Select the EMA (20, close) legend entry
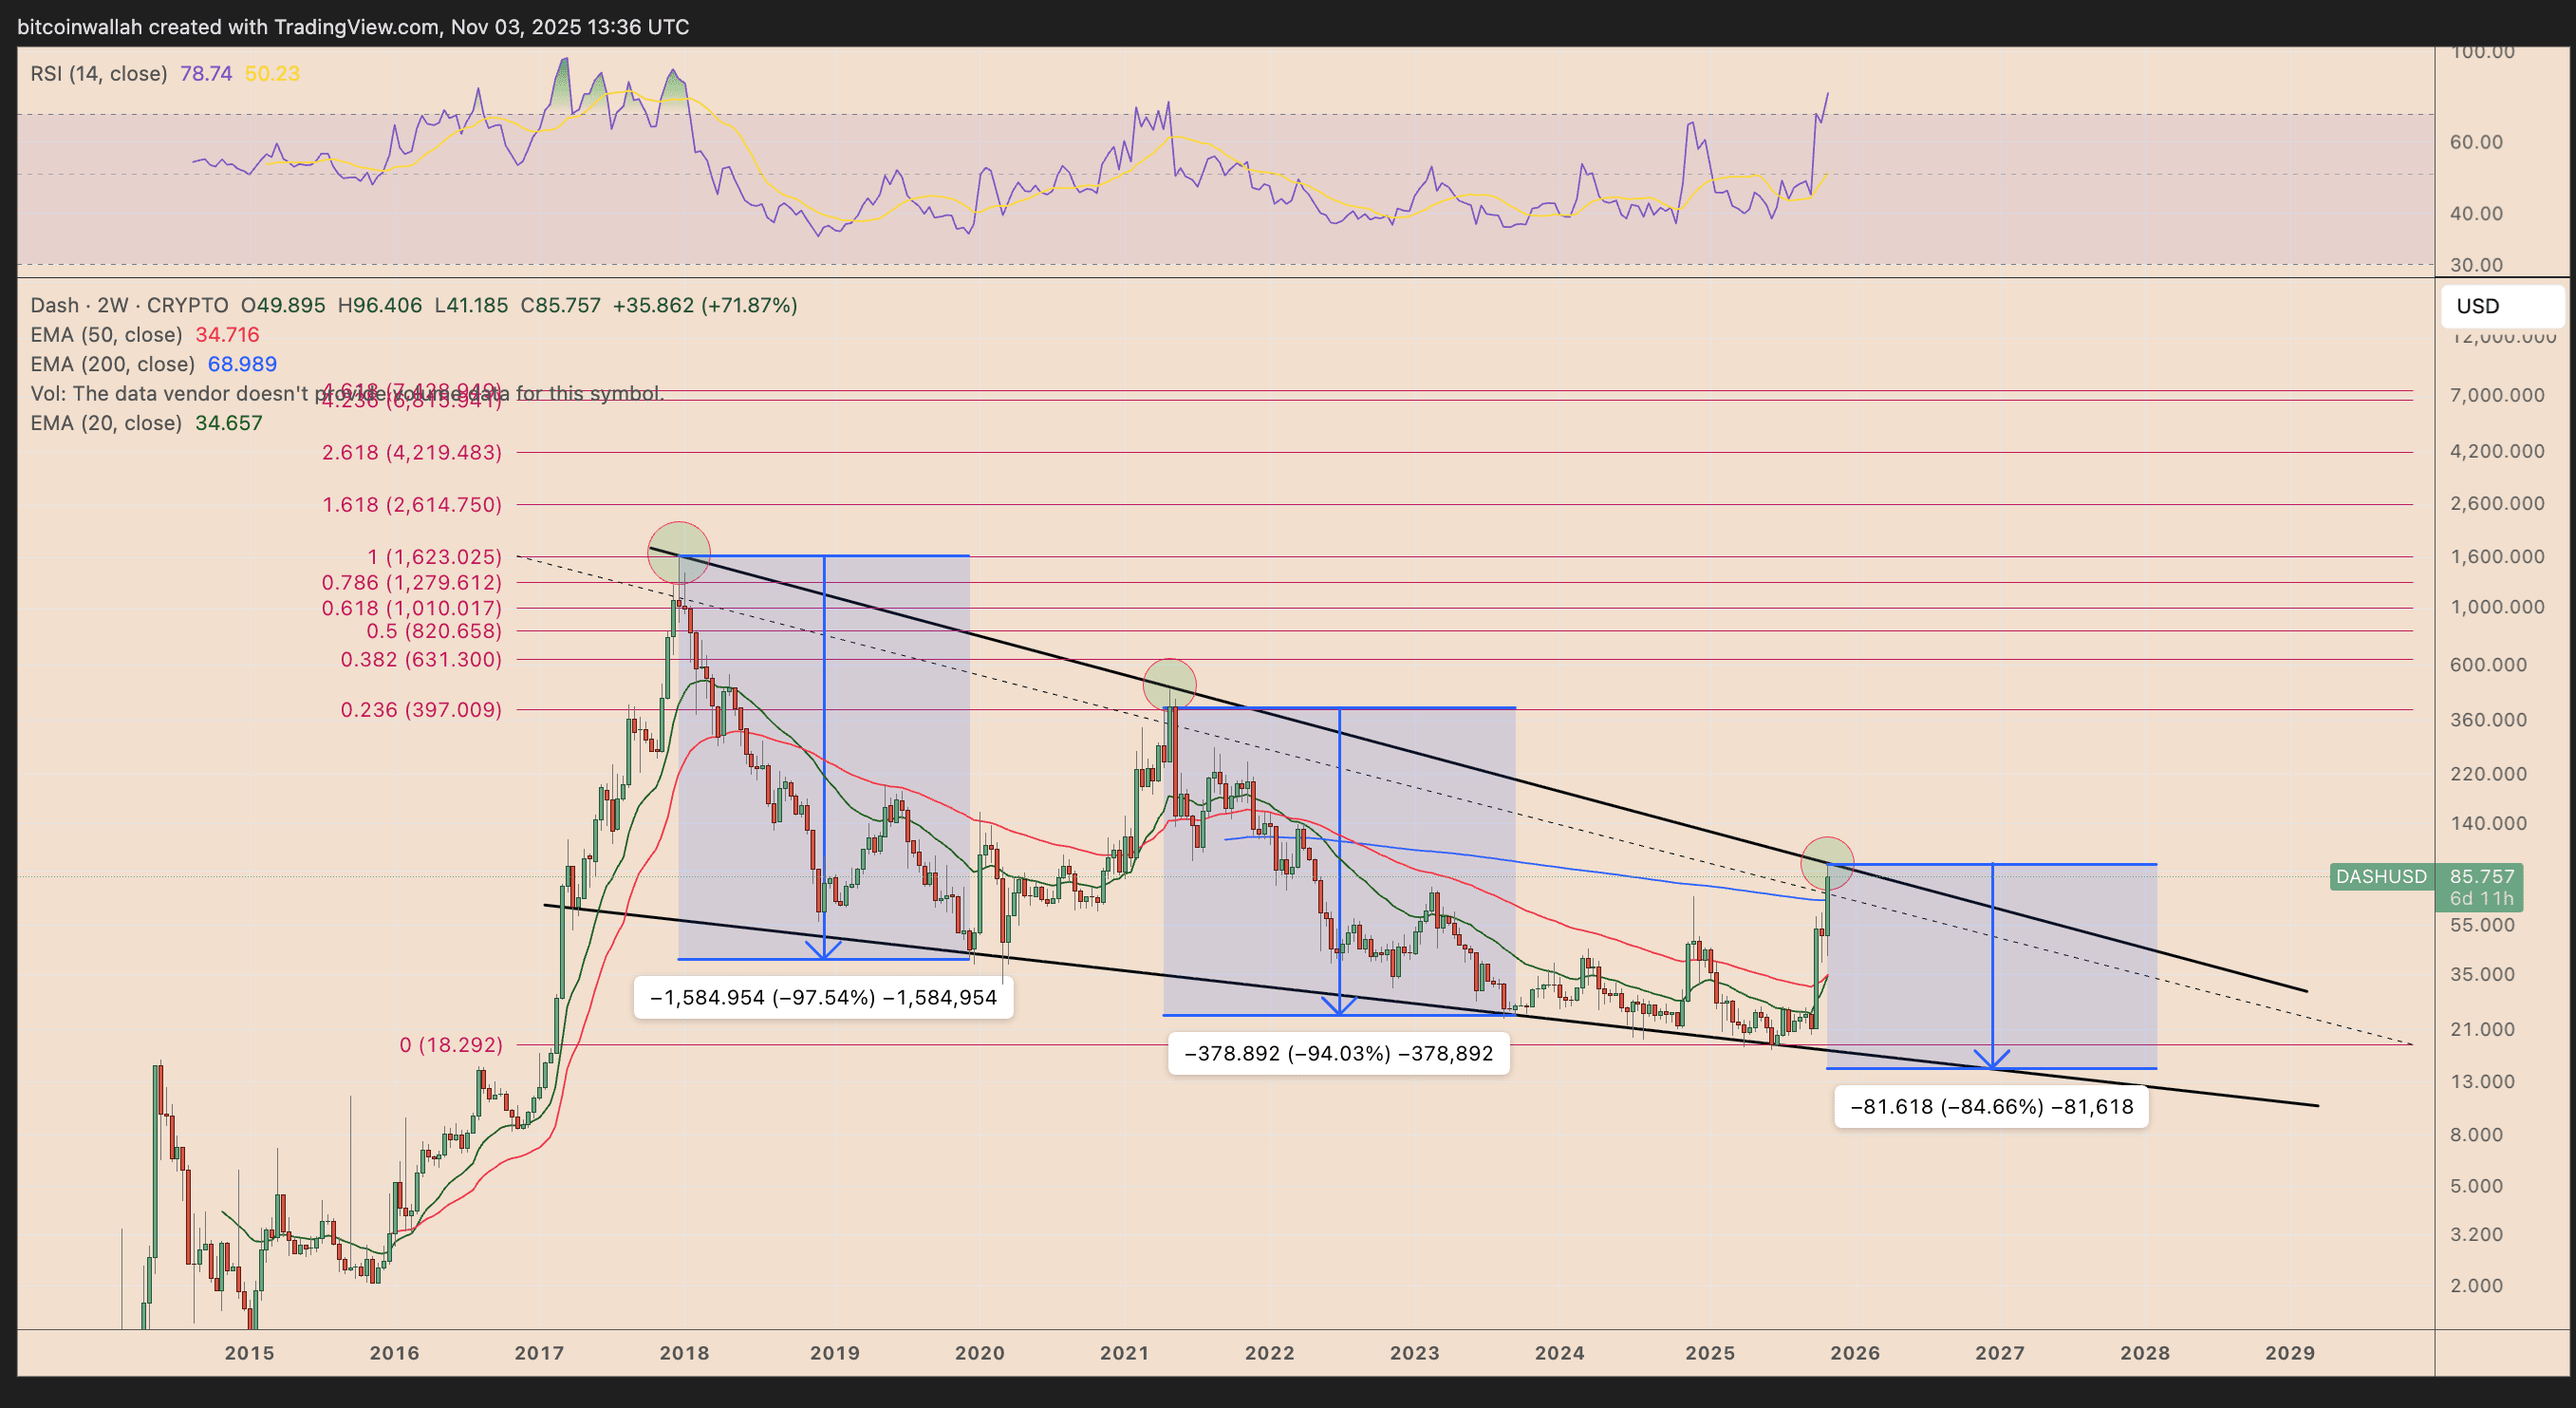 (x=106, y=423)
